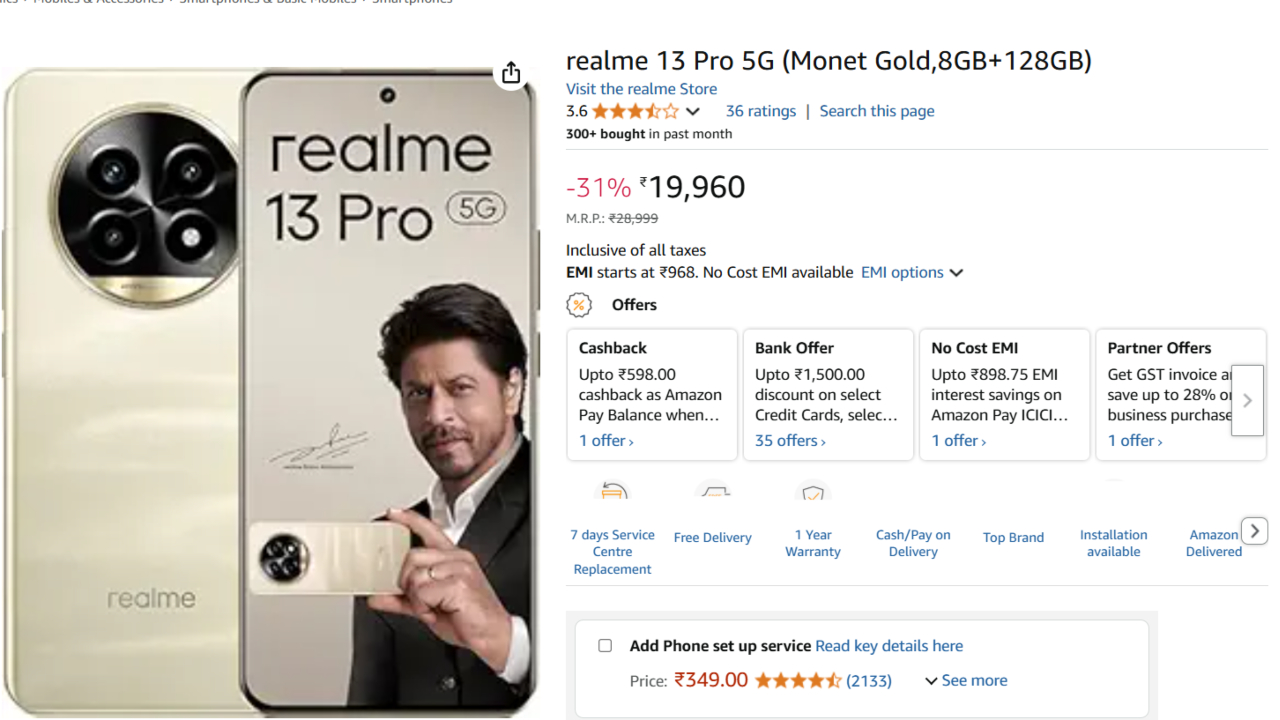
Task: Open the 36 ratings link
Action: (x=760, y=111)
